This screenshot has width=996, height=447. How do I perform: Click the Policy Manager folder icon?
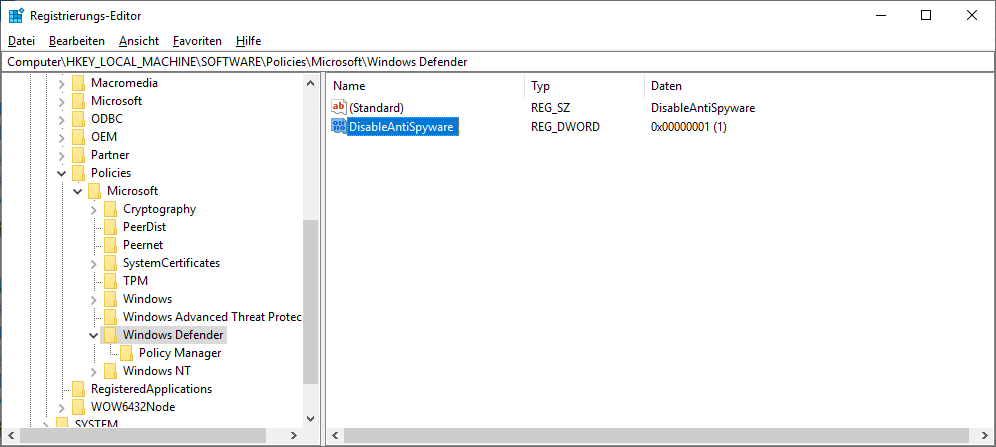[x=126, y=353]
